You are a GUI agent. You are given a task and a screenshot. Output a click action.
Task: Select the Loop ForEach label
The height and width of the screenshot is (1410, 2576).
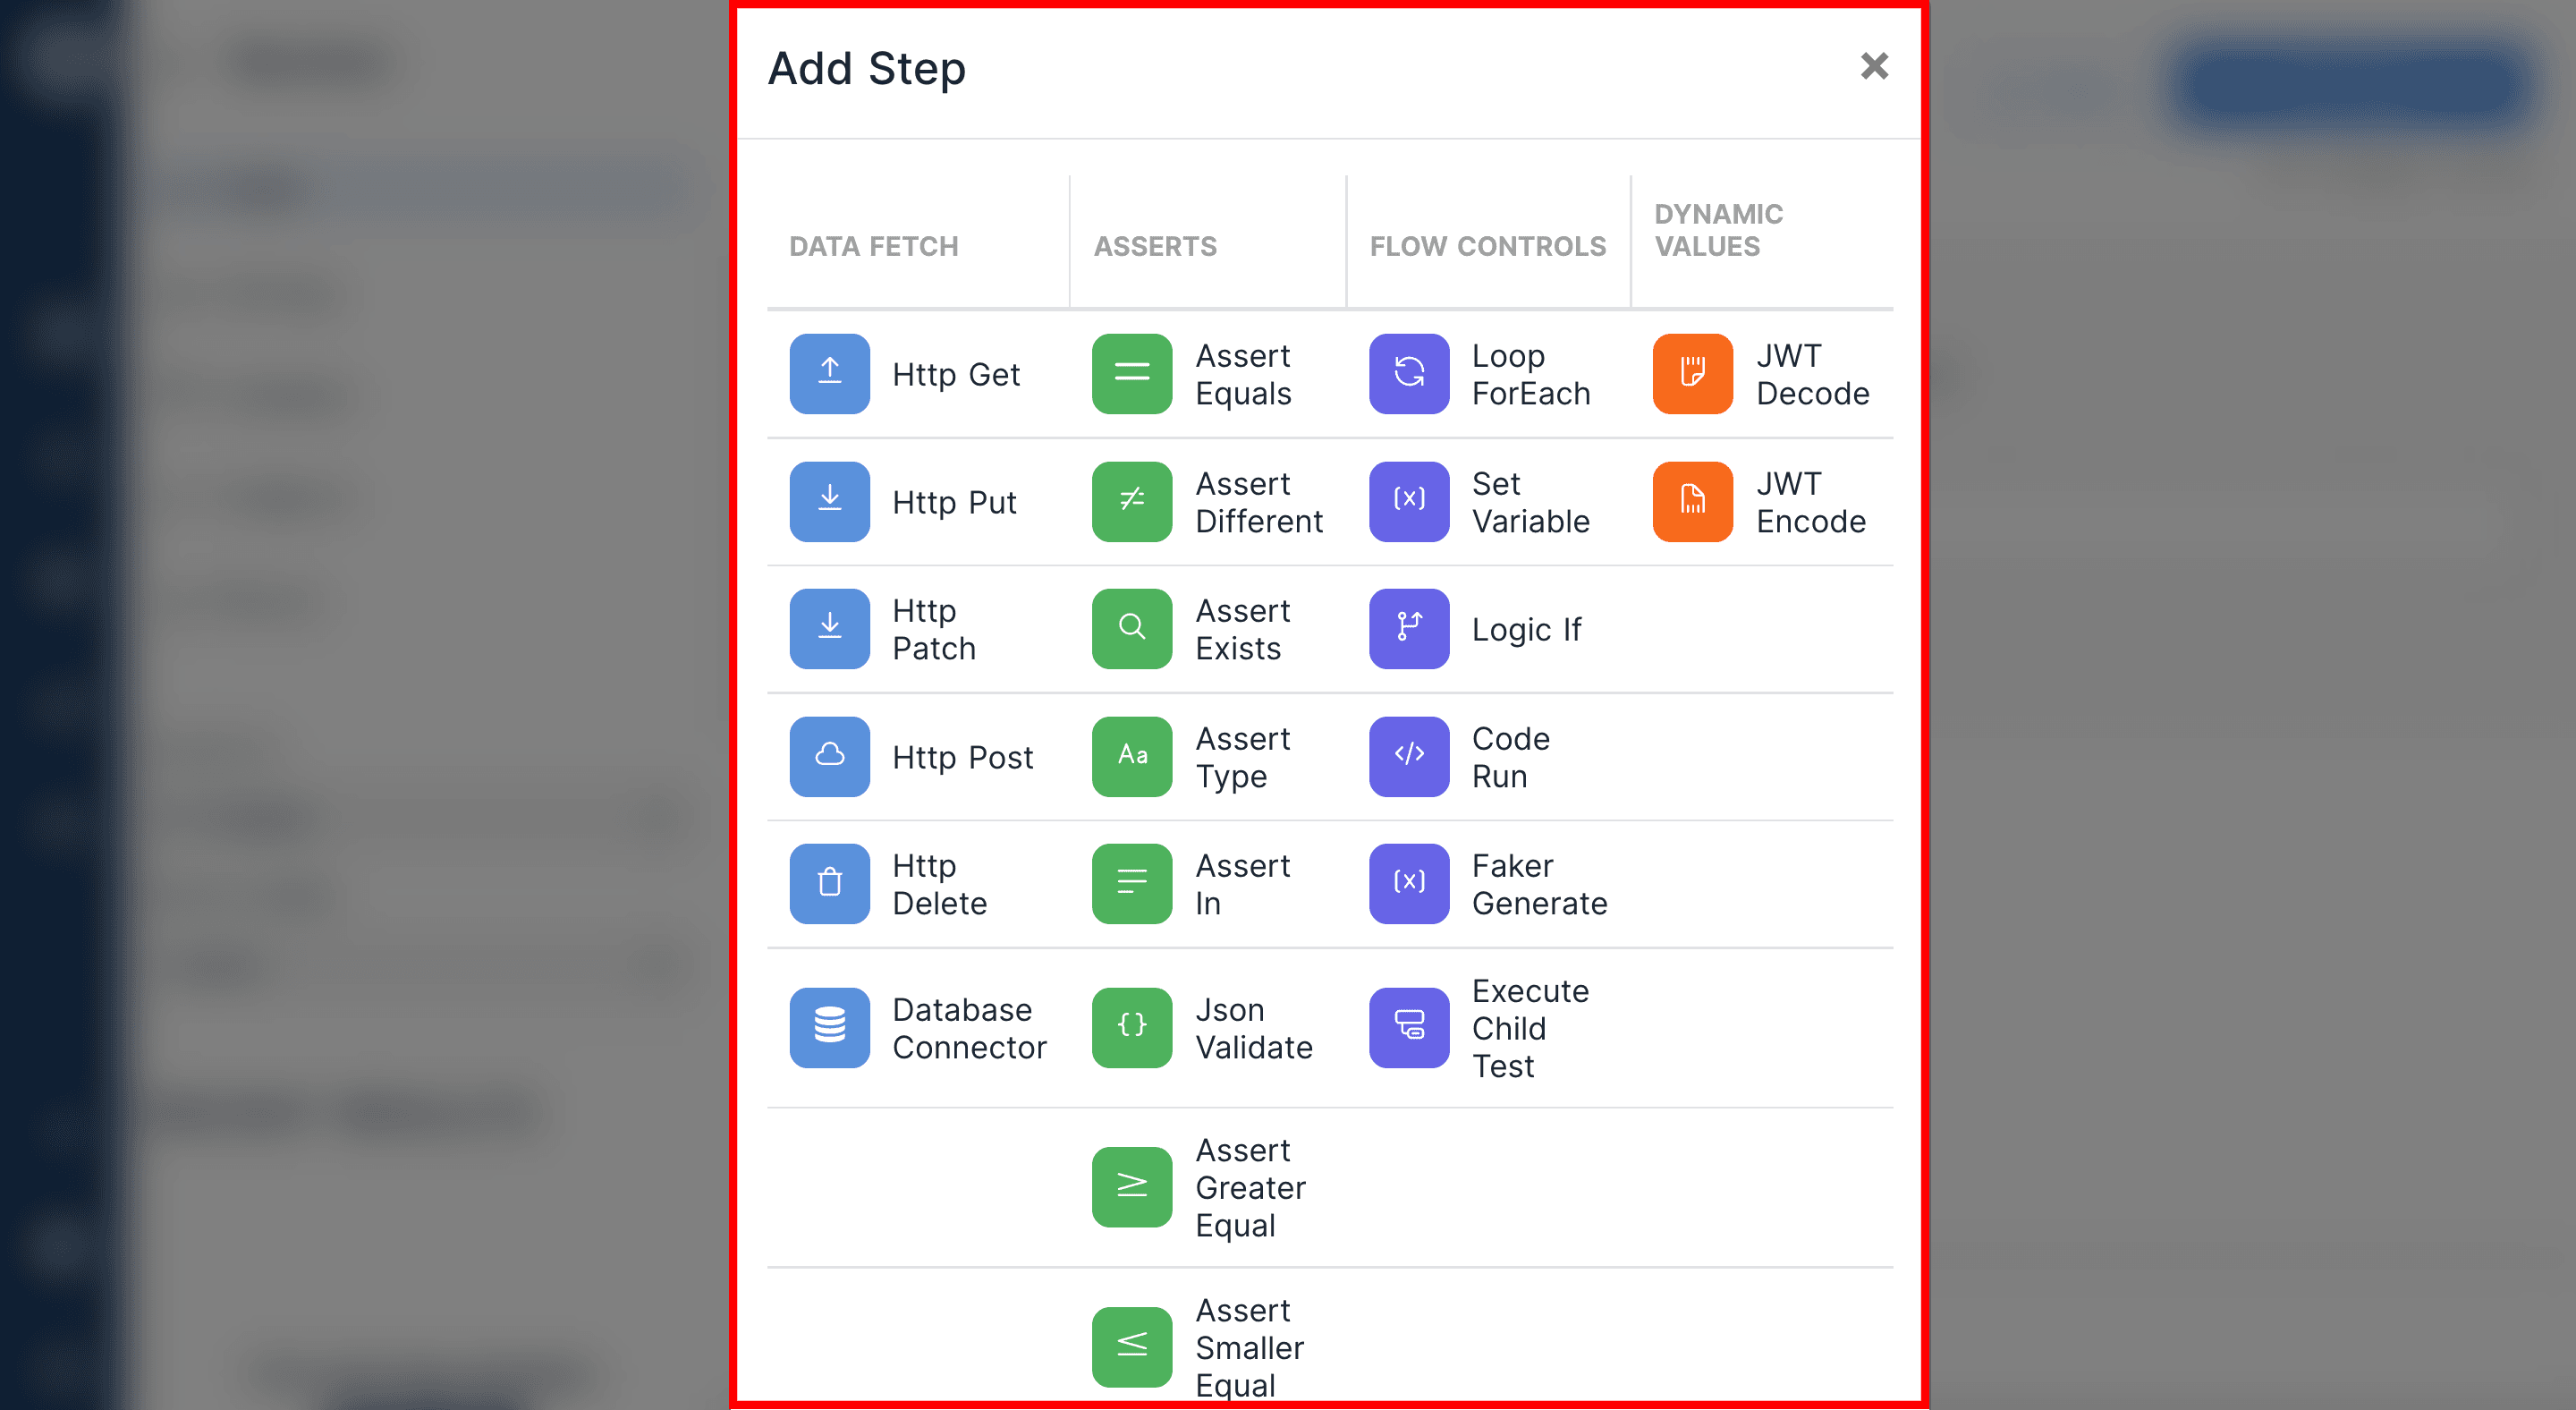point(1531,374)
